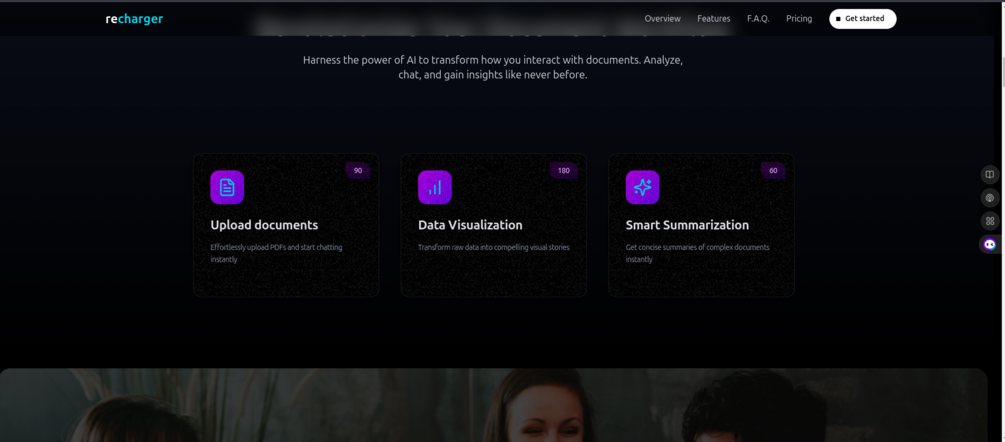Select the Smart Summarization heading
This screenshot has width=1005, height=442.
tap(687, 225)
